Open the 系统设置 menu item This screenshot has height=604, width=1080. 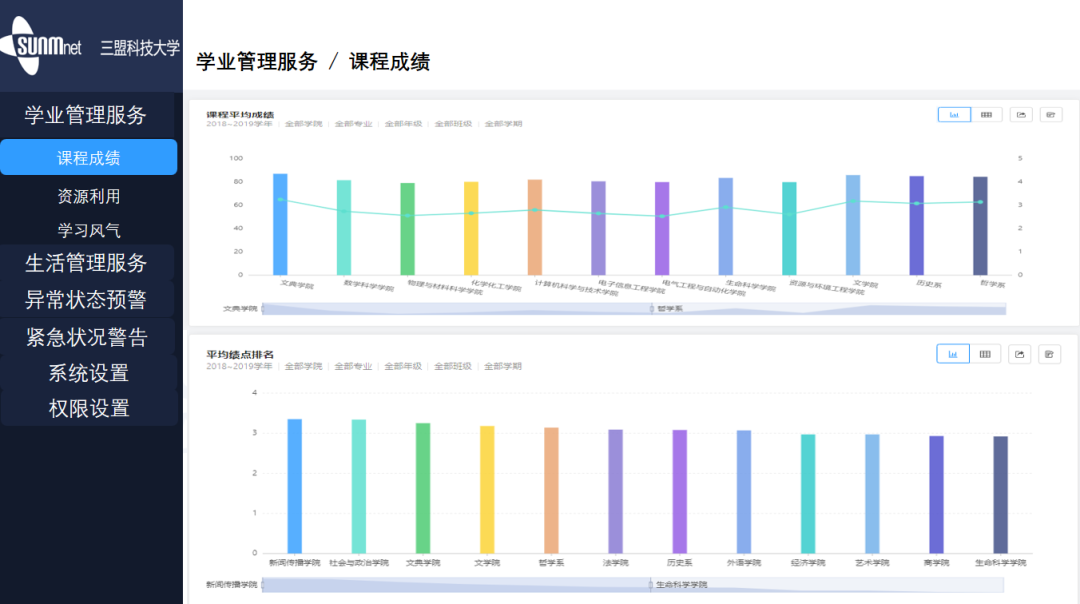[88, 373]
